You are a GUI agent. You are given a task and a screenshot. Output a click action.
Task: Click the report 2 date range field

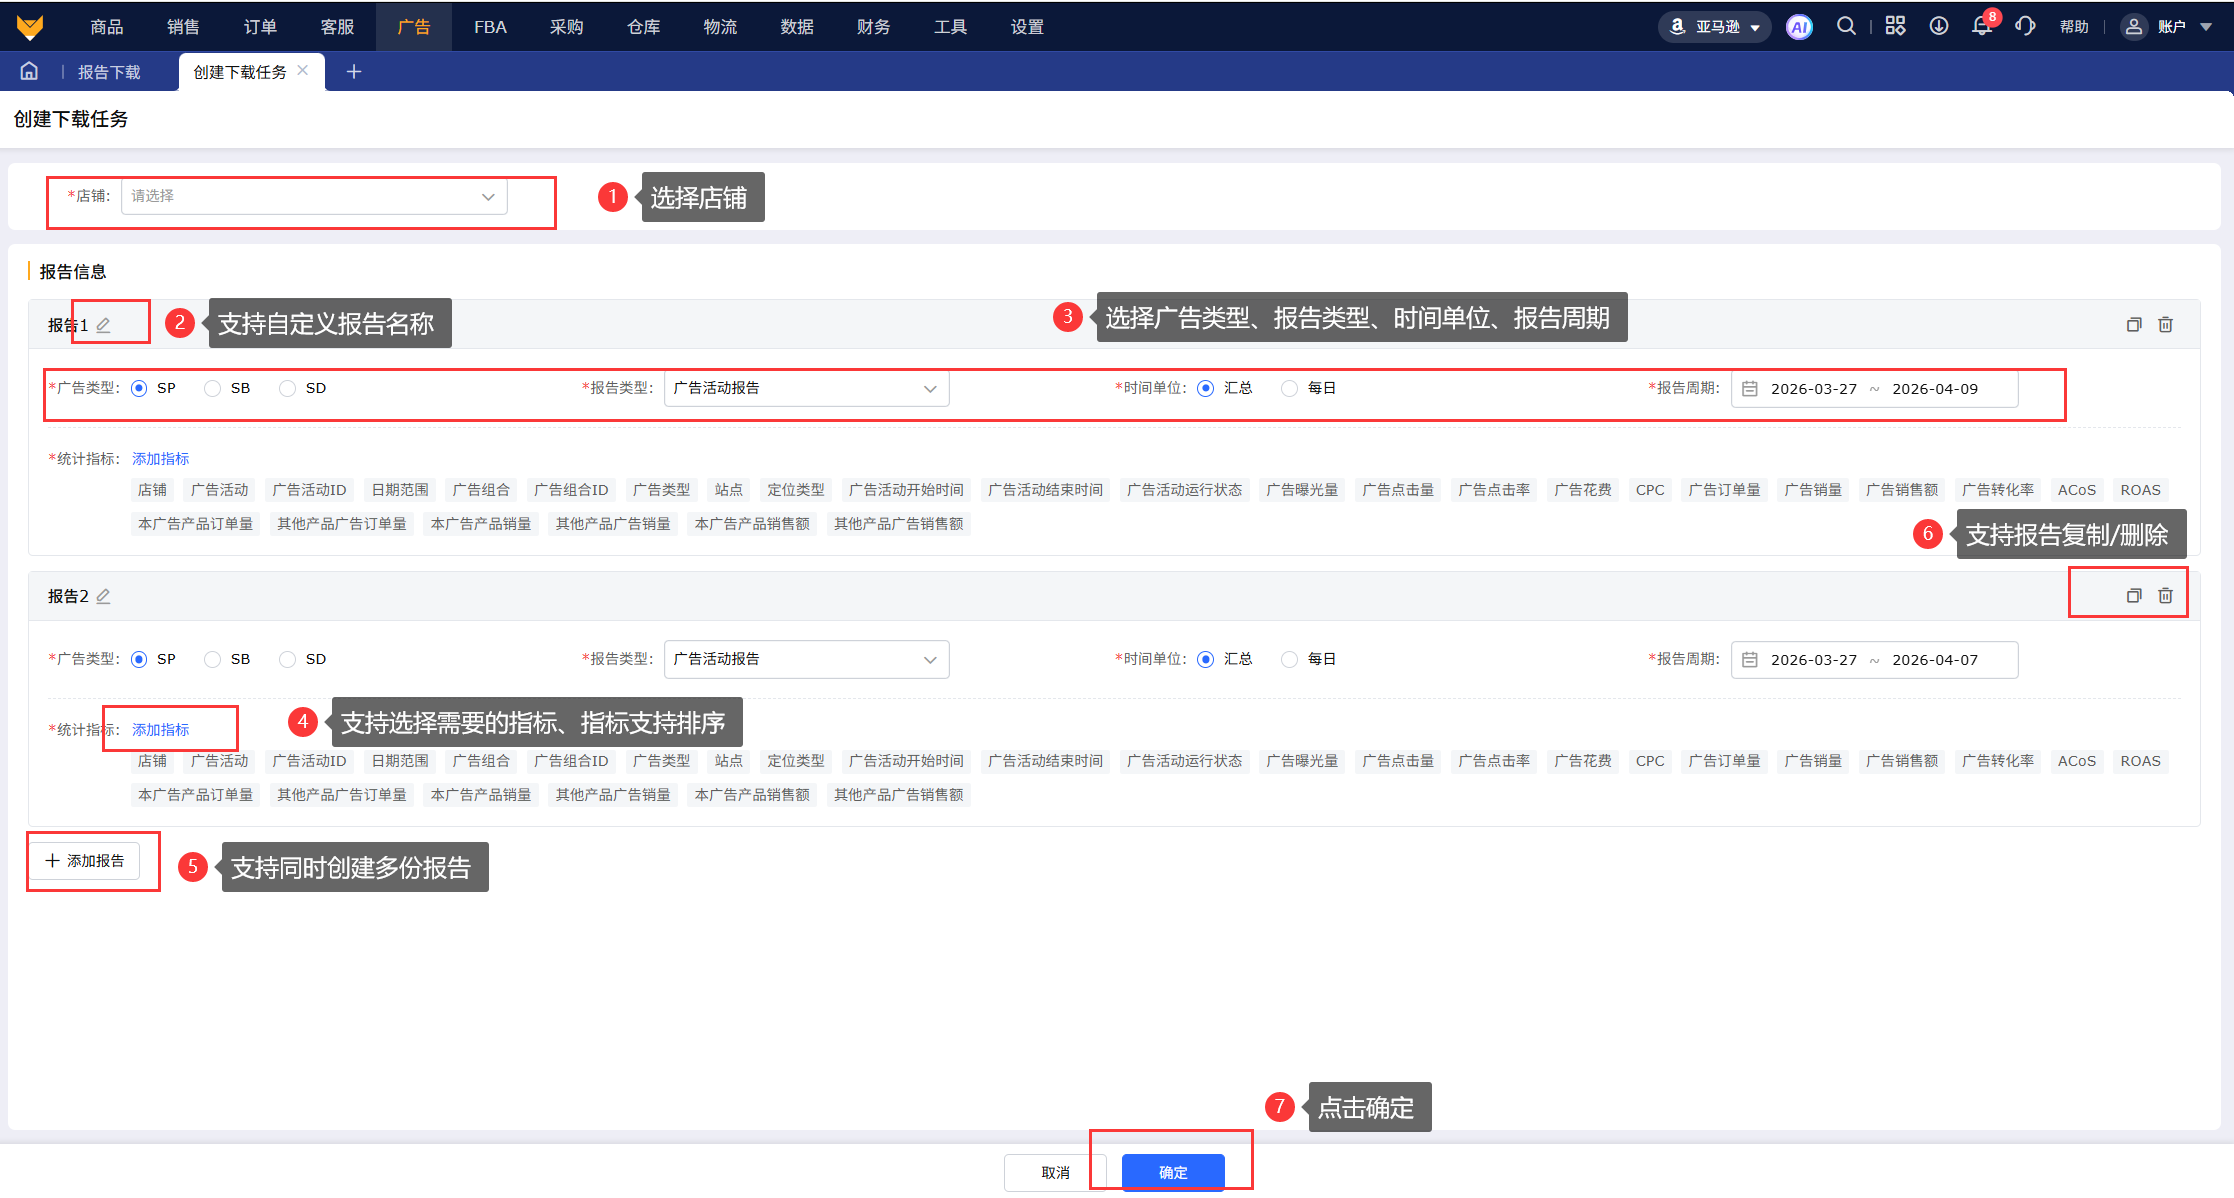(x=1873, y=660)
